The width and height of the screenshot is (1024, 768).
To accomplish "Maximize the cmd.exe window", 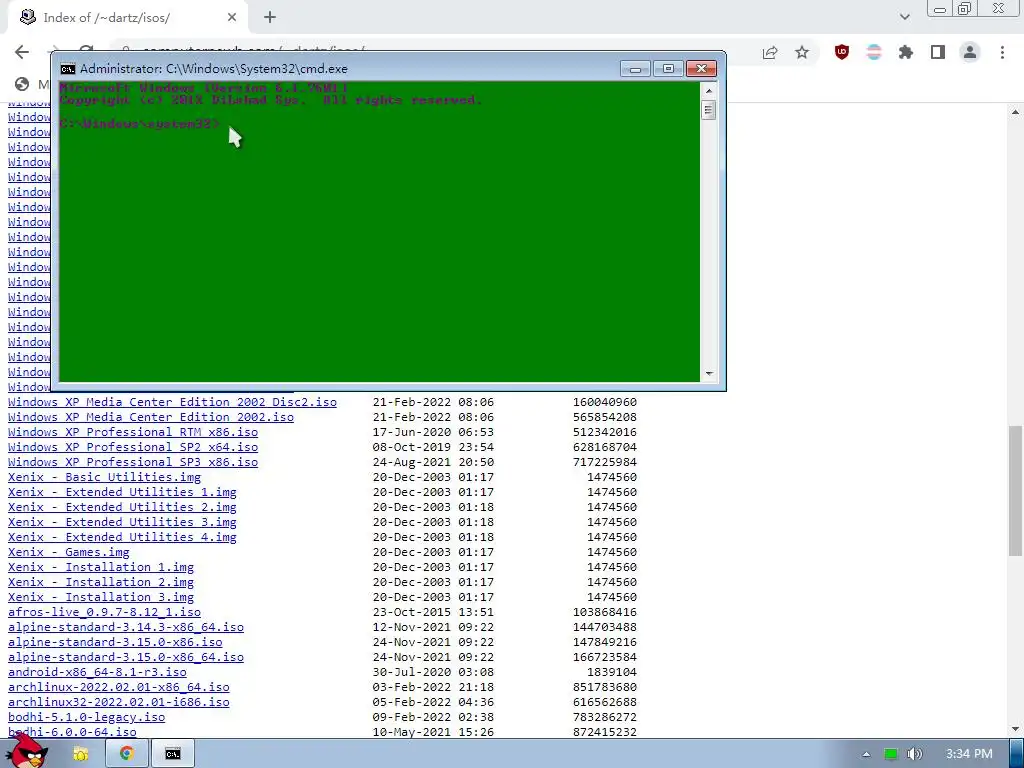I will [668, 69].
